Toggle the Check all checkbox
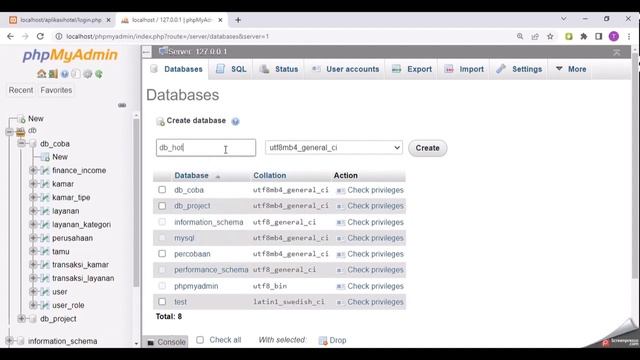Screen dimensions: 640x360 (200, 340)
